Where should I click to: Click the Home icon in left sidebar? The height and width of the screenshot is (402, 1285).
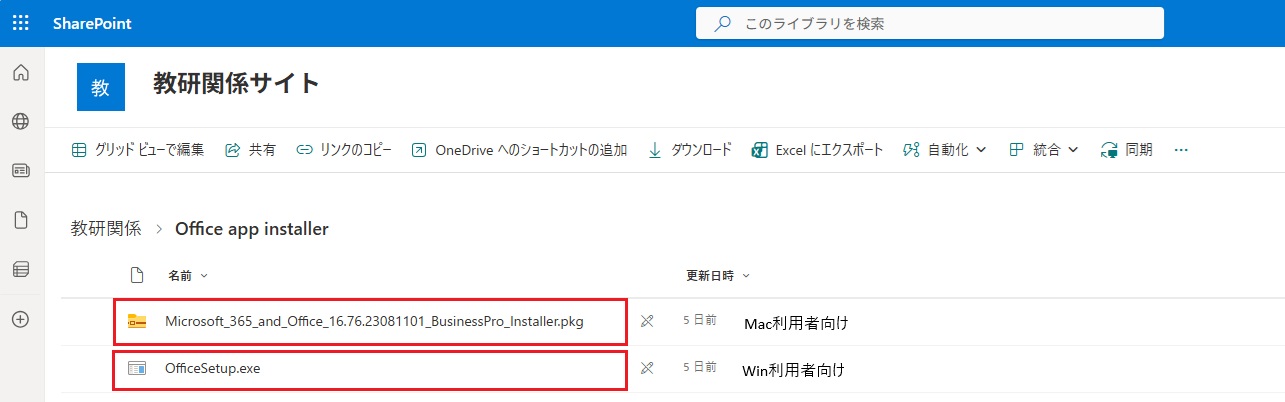[20, 73]
